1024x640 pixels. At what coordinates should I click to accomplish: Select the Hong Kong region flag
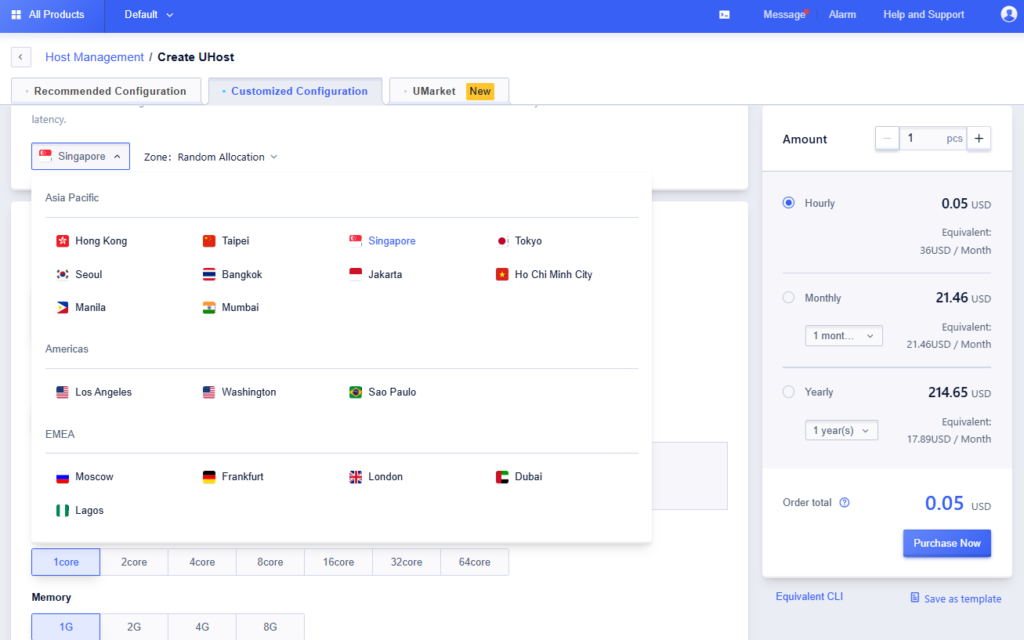click(x=60, y=240)
